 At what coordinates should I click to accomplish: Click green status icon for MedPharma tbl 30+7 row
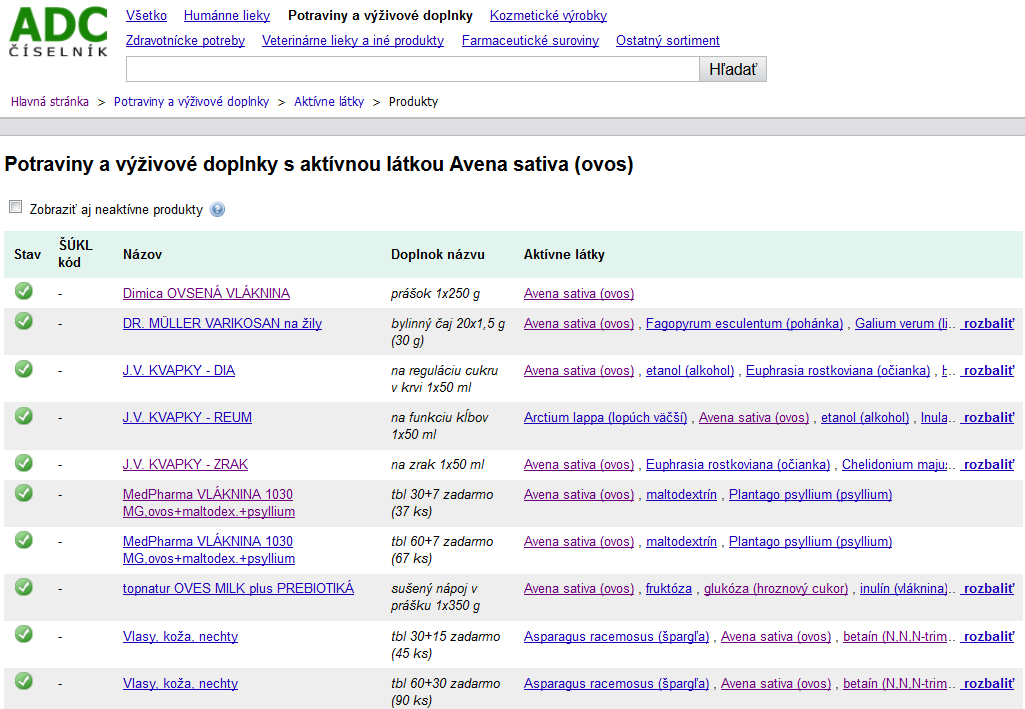(24, 493)
